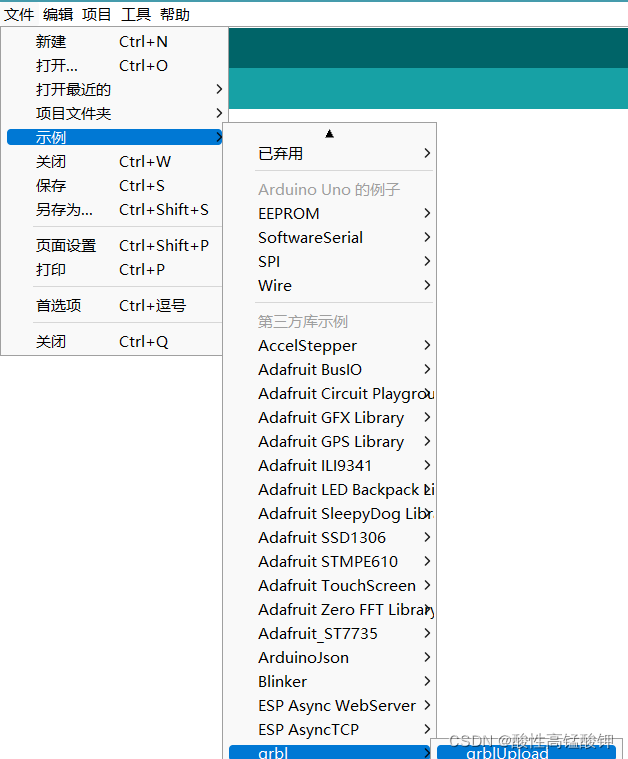Open the 文件 menu
628x759 pixels.
pos(19,15)
